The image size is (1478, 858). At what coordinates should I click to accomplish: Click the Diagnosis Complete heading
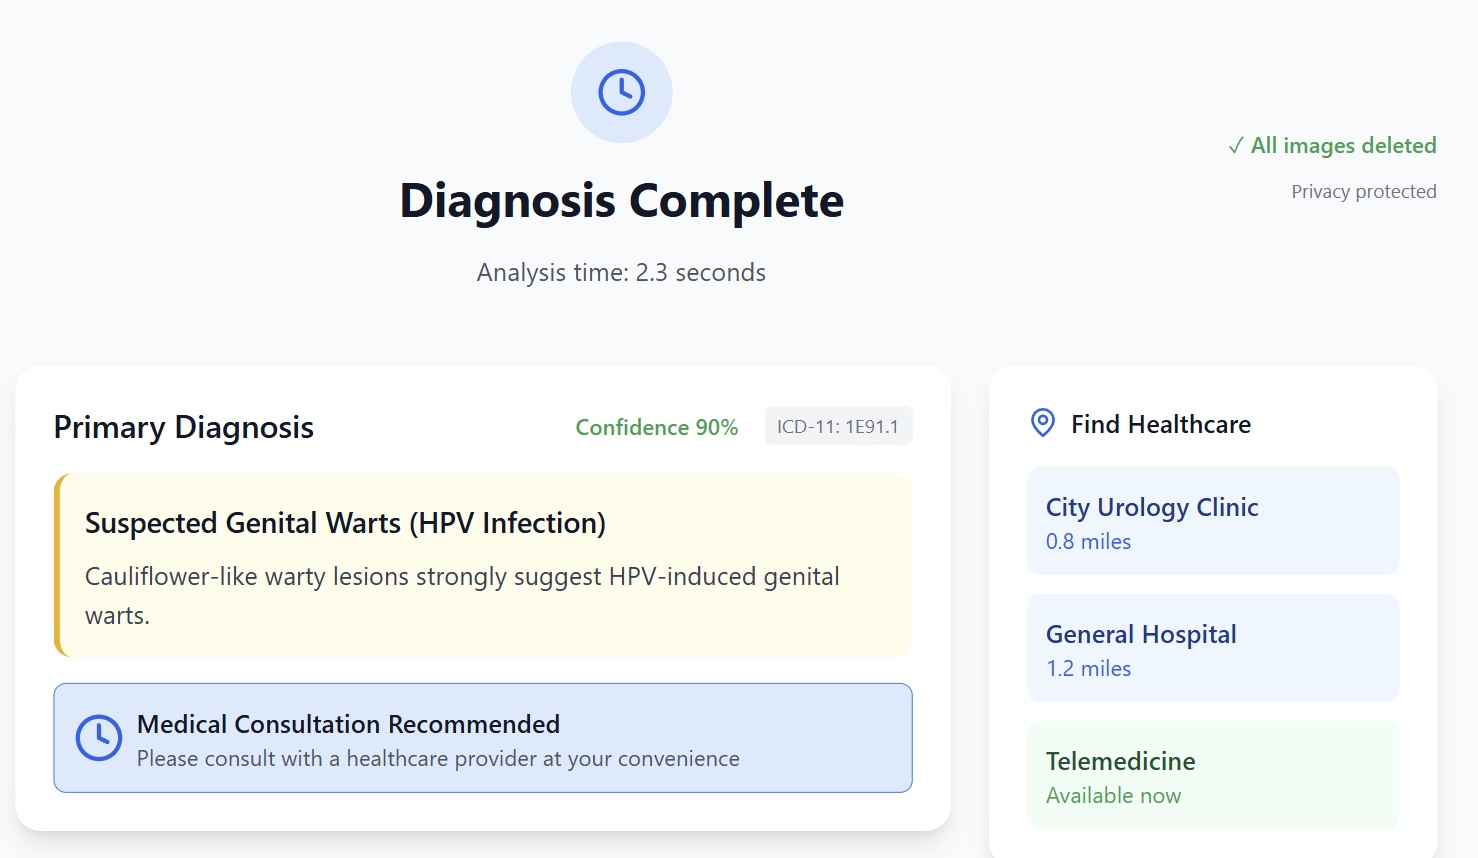tap(622, 201)
